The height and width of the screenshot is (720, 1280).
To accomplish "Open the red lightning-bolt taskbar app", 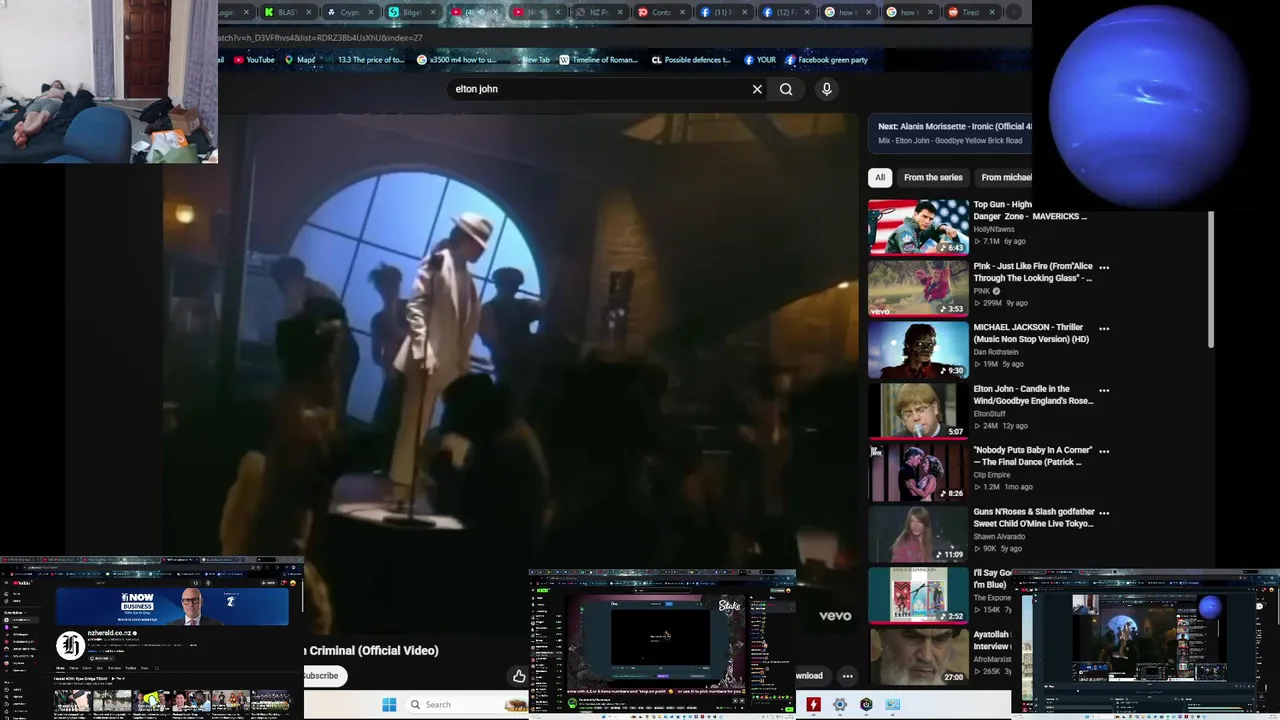I will [x=814, y=704].
